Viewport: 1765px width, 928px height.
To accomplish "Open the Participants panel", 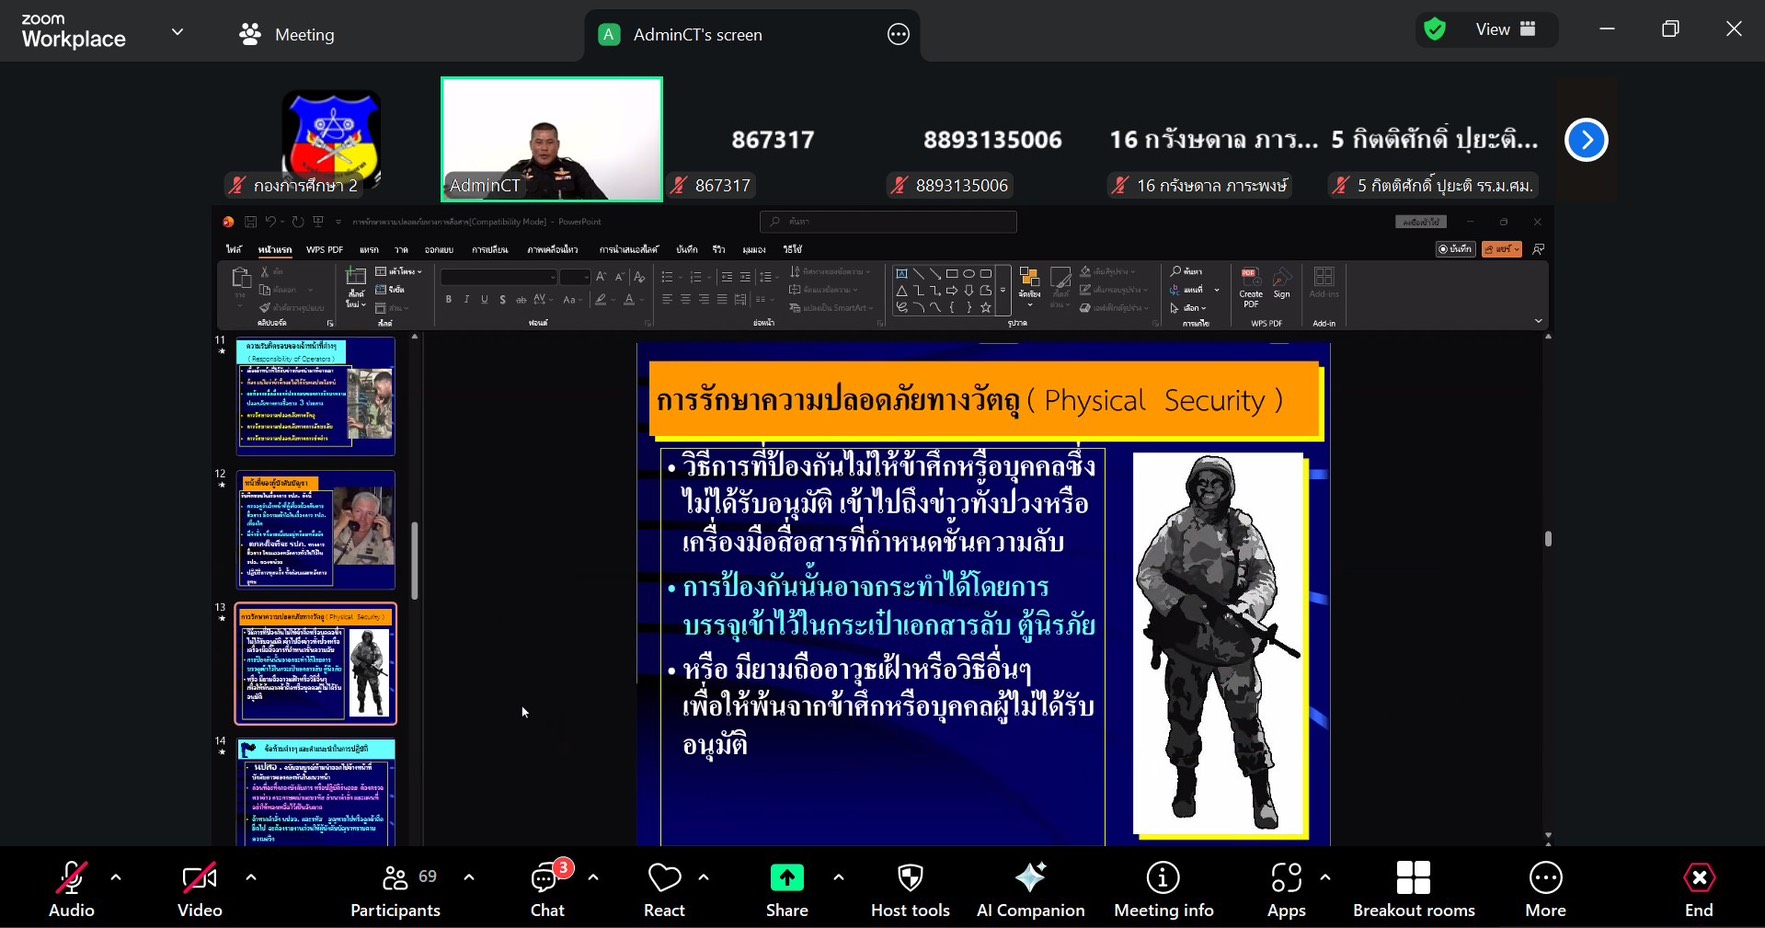I will click(395, 889).
